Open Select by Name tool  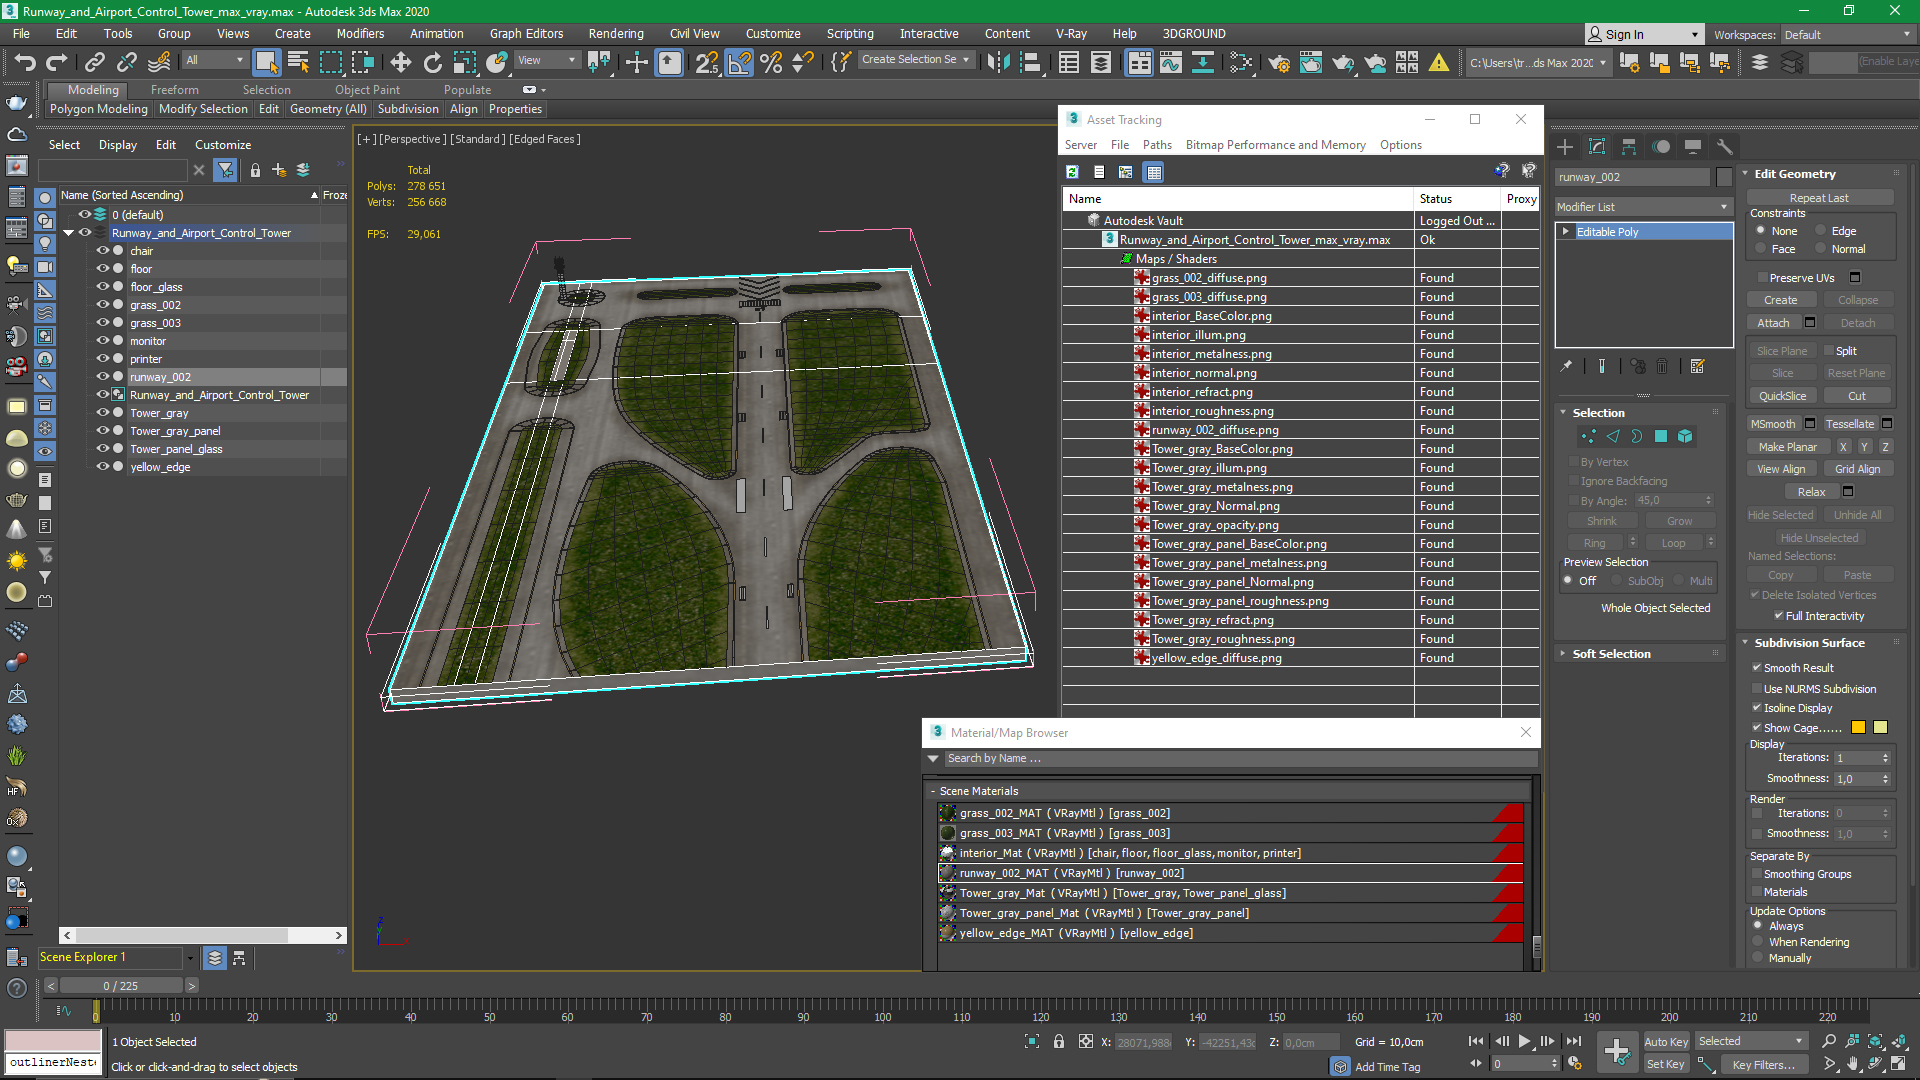[298, 62]
